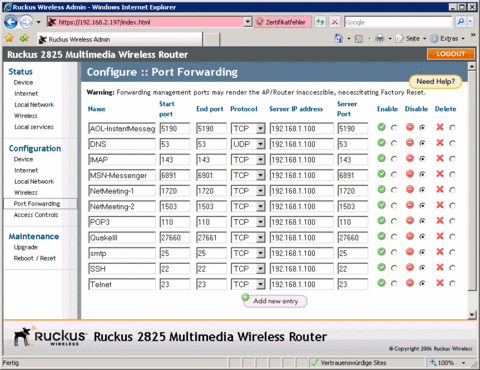The image size is (480, 370).
Task: Open the address bar history dropdown
Action: [x=248, y=22]
